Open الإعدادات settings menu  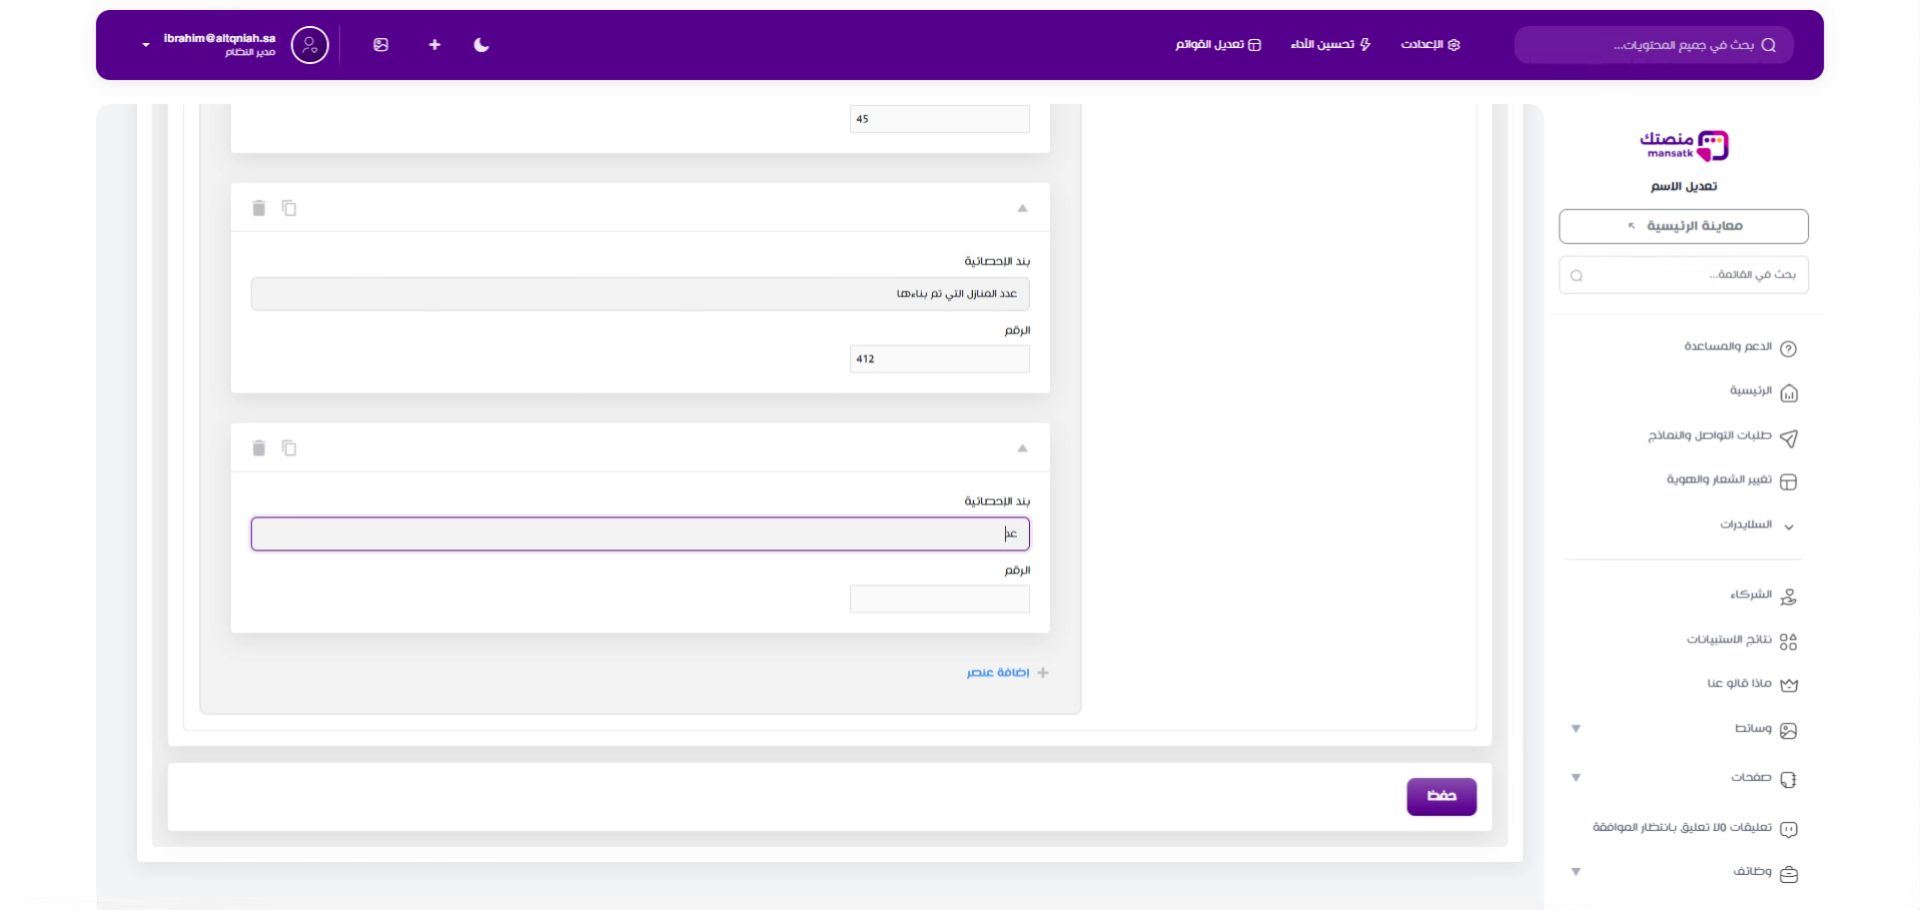1430,45
